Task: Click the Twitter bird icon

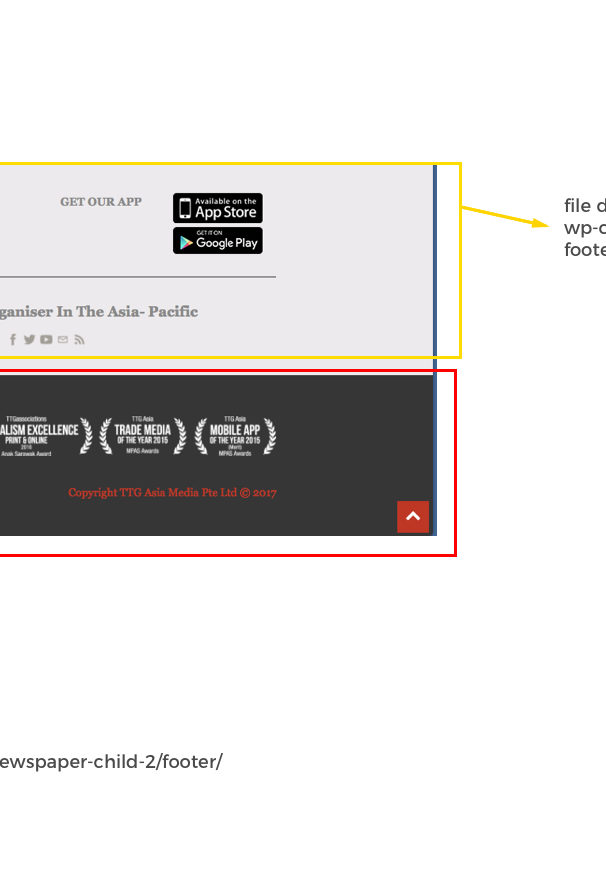Action: pyautogui.click(x=29, y=340)
